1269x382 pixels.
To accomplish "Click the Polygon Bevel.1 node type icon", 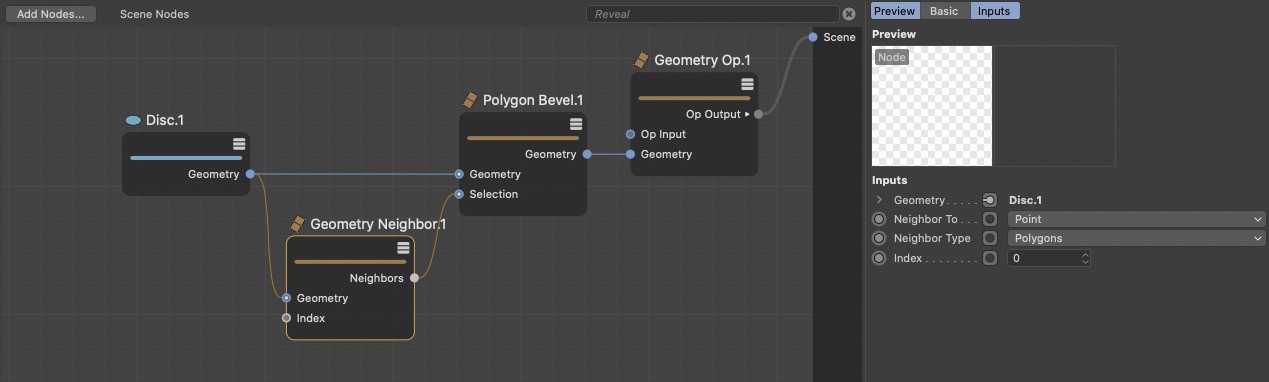I will coord(470,100).
